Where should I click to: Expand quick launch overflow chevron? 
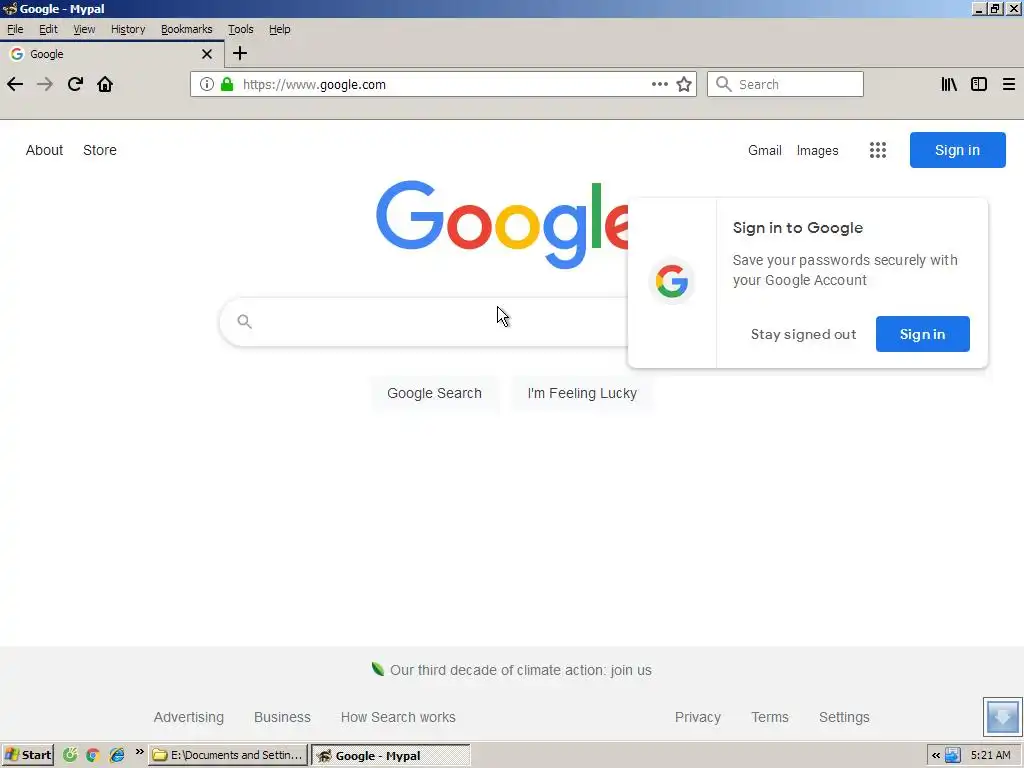pos(139,752)
